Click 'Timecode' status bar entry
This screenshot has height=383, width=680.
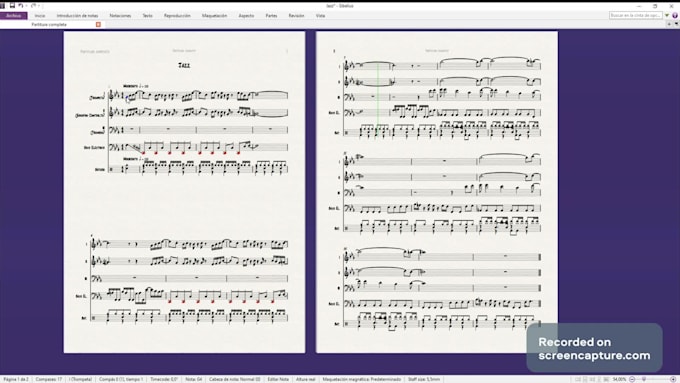click(x=164, y=379)
